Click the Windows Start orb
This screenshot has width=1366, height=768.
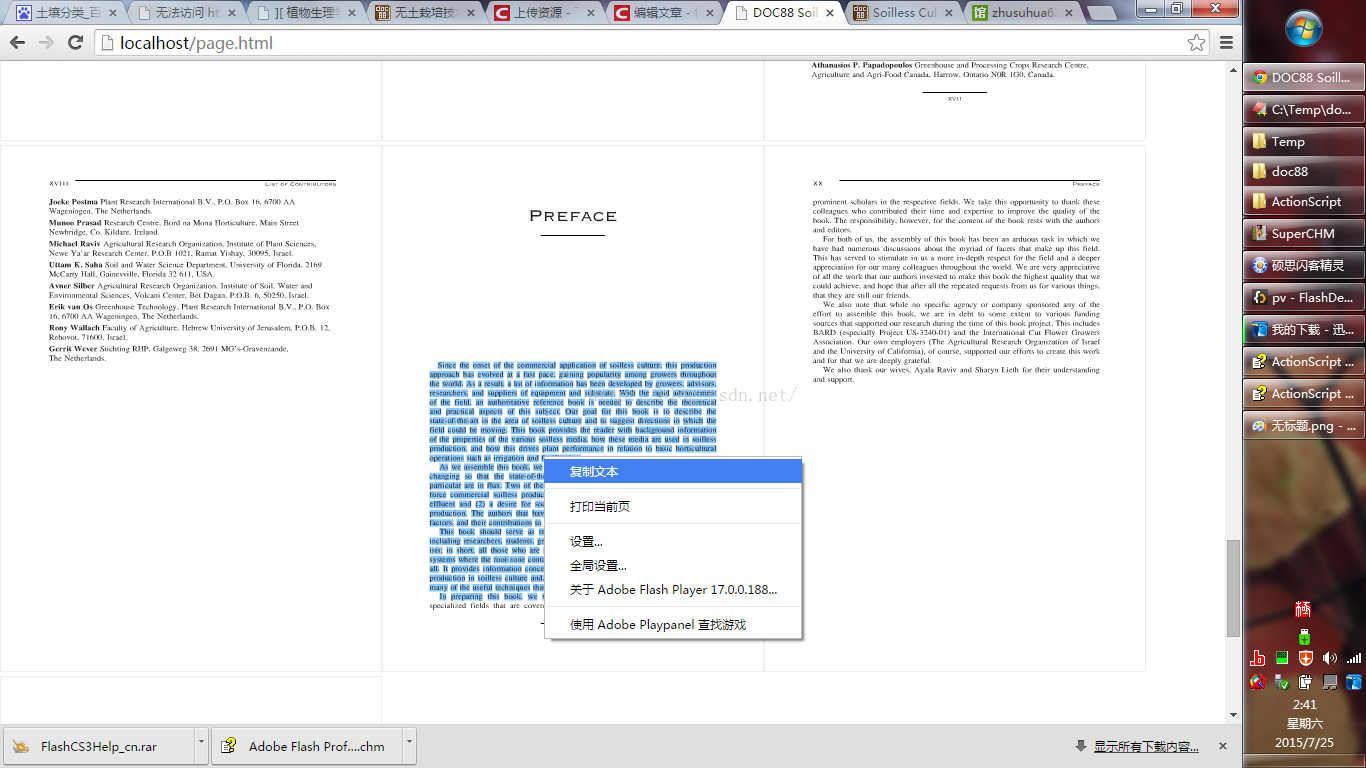point(1304,29)
